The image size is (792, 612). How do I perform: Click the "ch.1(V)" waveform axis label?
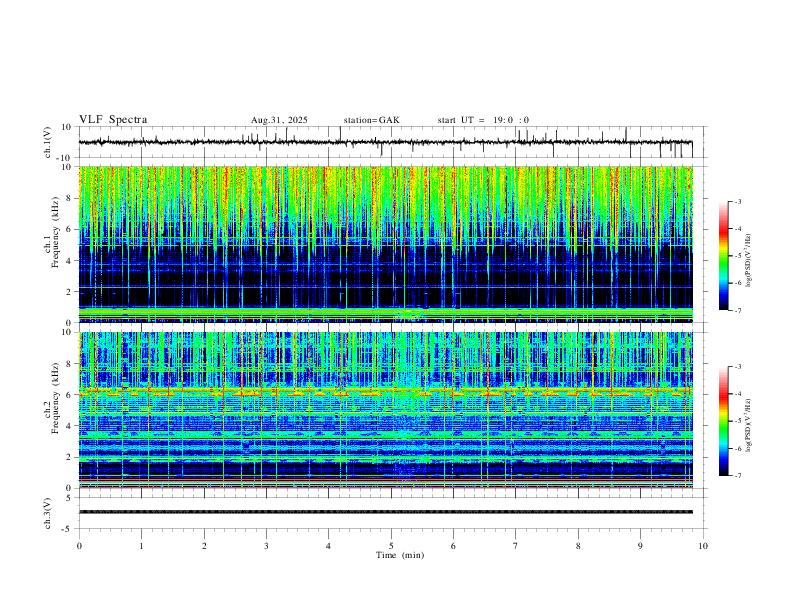(x=48, y=142)
